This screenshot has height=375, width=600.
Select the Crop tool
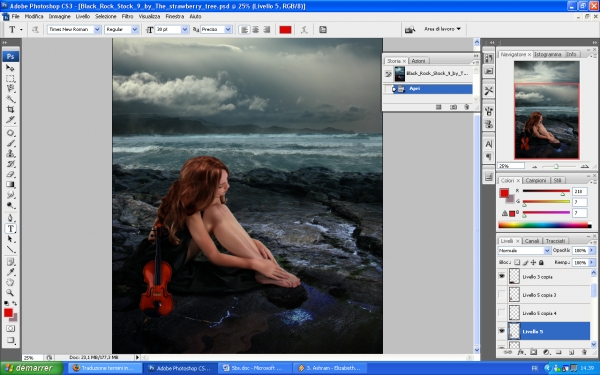click(10, 109)
